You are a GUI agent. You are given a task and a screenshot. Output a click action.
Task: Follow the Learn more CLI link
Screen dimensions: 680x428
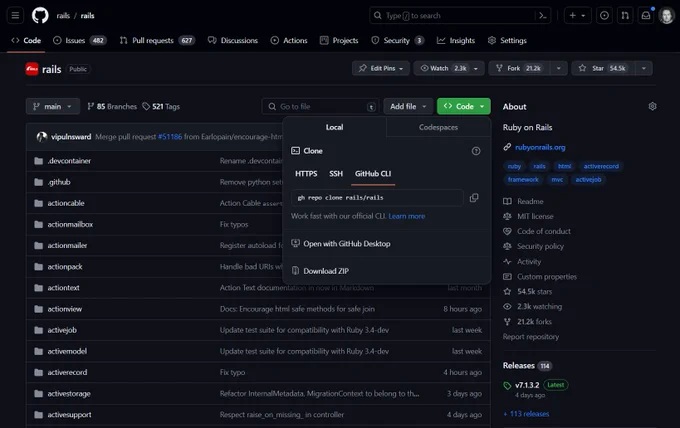[x=407, y=216]
